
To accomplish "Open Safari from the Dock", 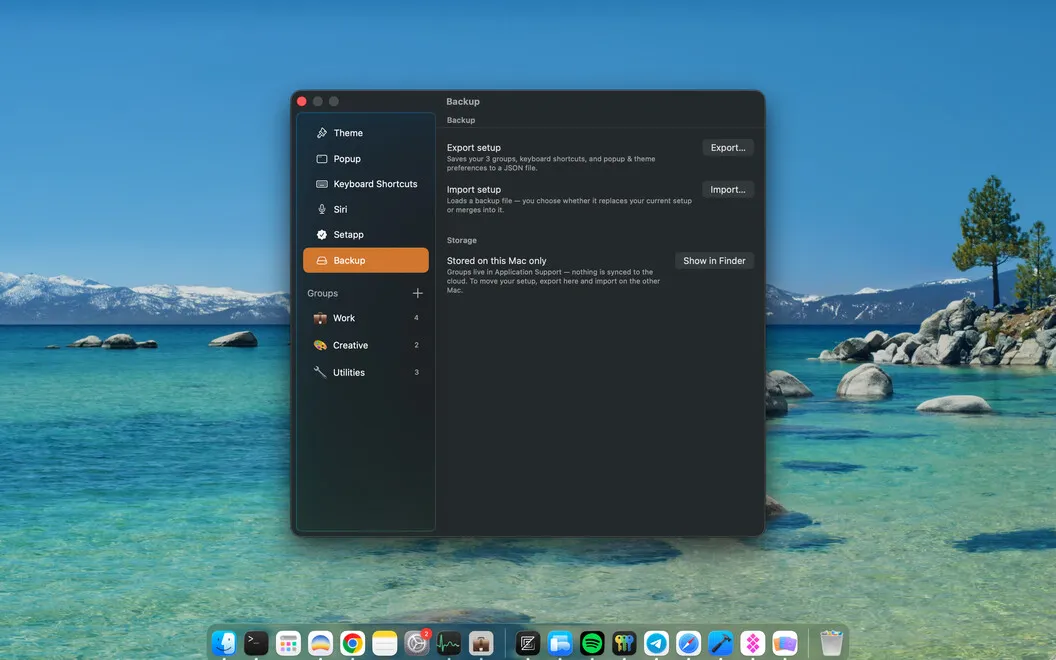I will tap(688, 643).
